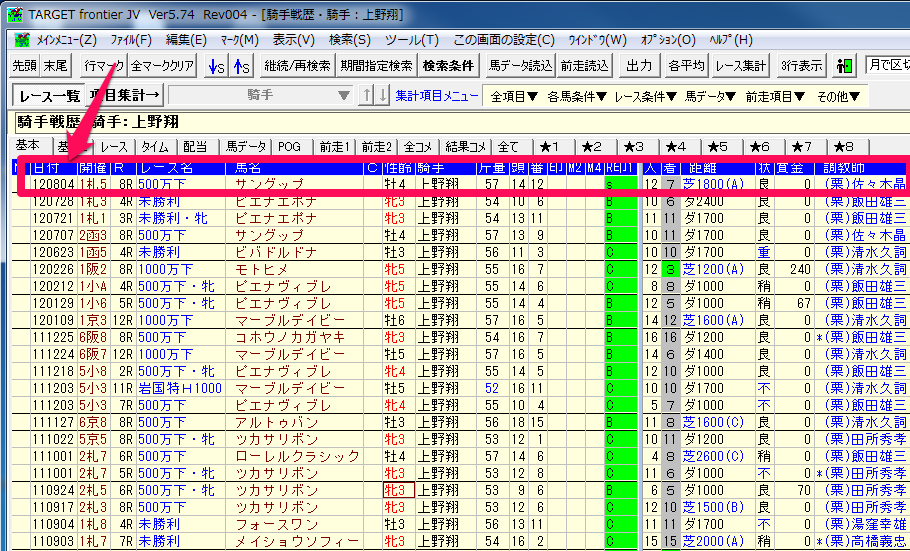Image resolution: width=910 pixels, height=551 pixels.
Task: Open ウィンドウ(W) menu
Action: point(597,40)
